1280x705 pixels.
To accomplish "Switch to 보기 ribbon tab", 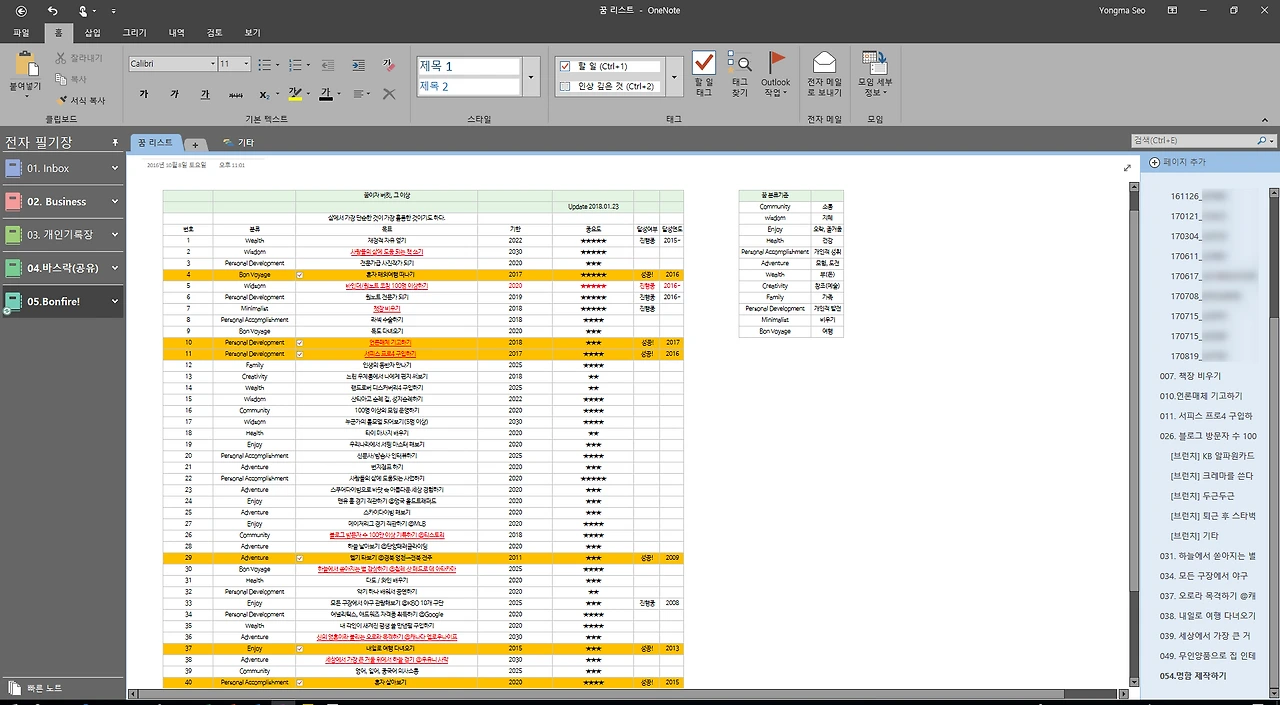I will 252,33.
